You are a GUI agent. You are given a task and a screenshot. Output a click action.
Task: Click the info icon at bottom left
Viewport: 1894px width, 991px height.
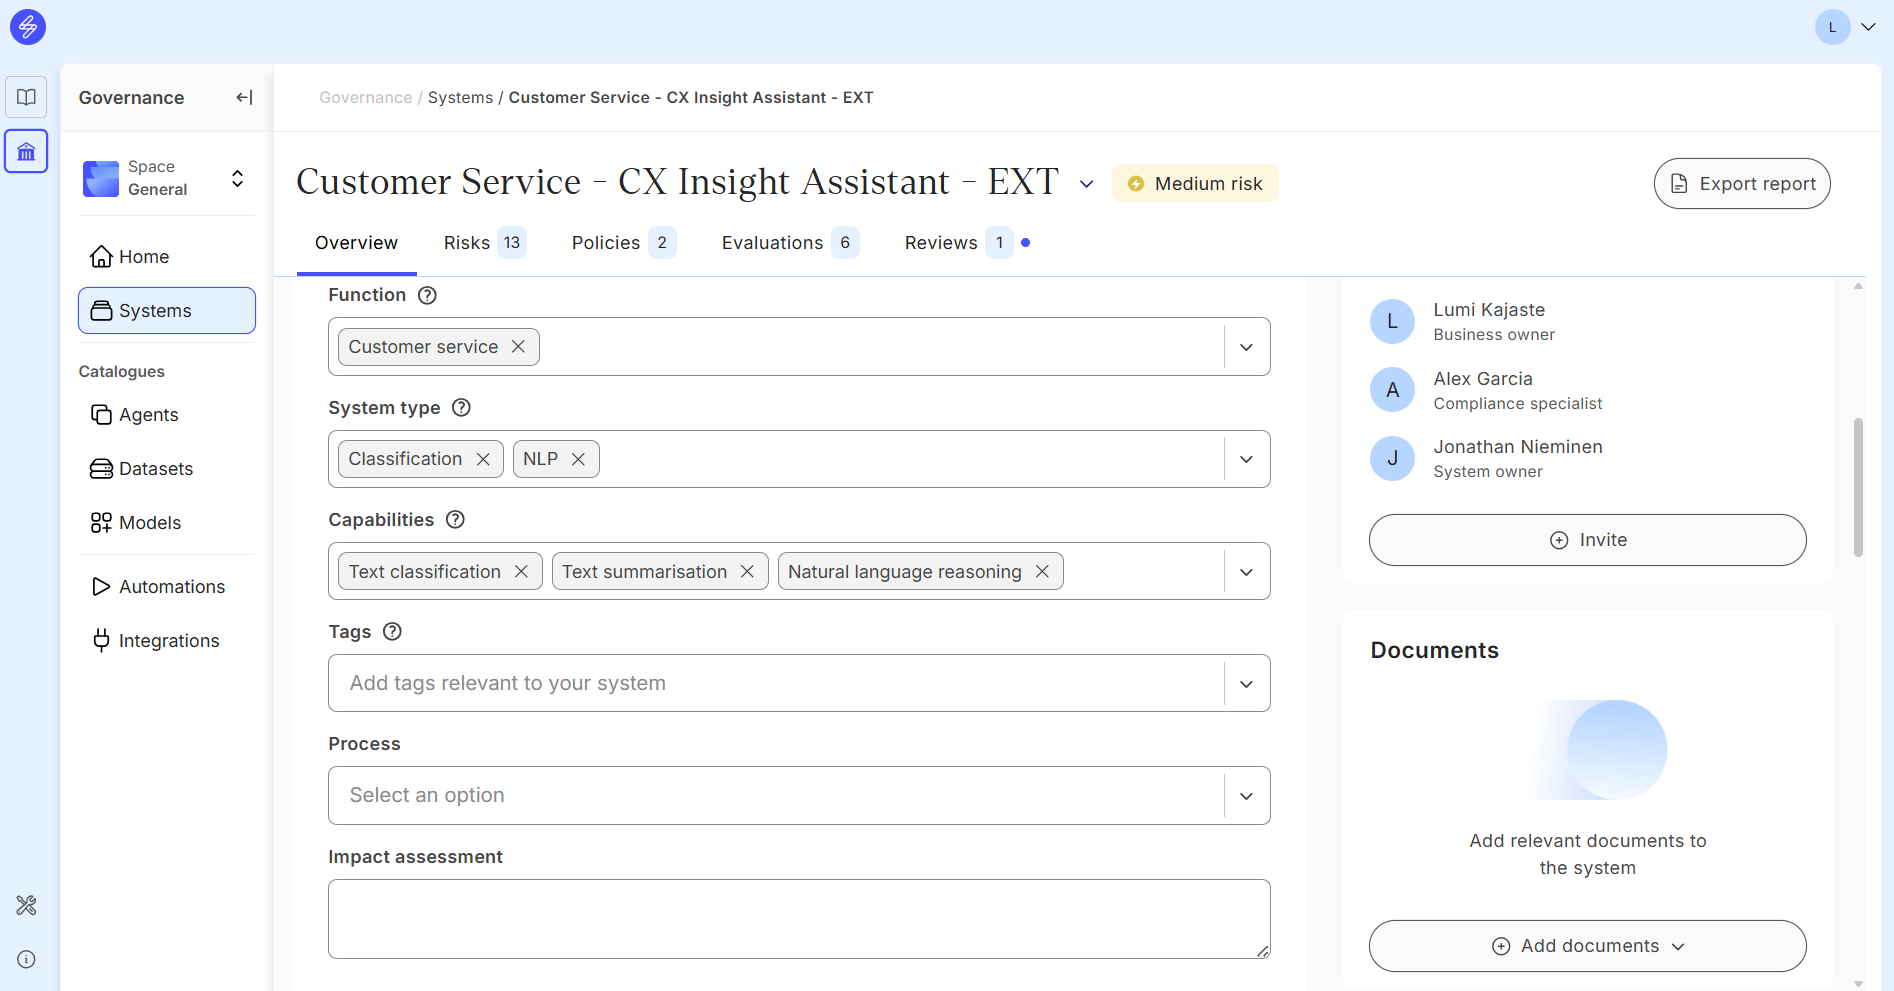point(26,959)
